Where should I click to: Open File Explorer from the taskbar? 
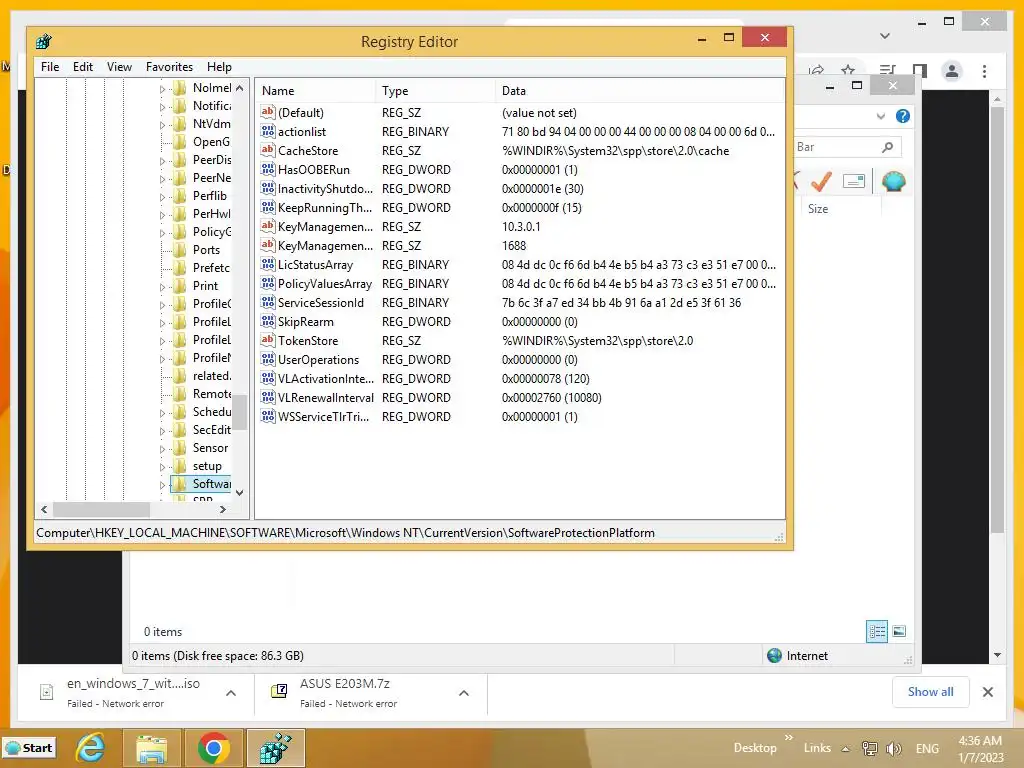tap(152, 748)
